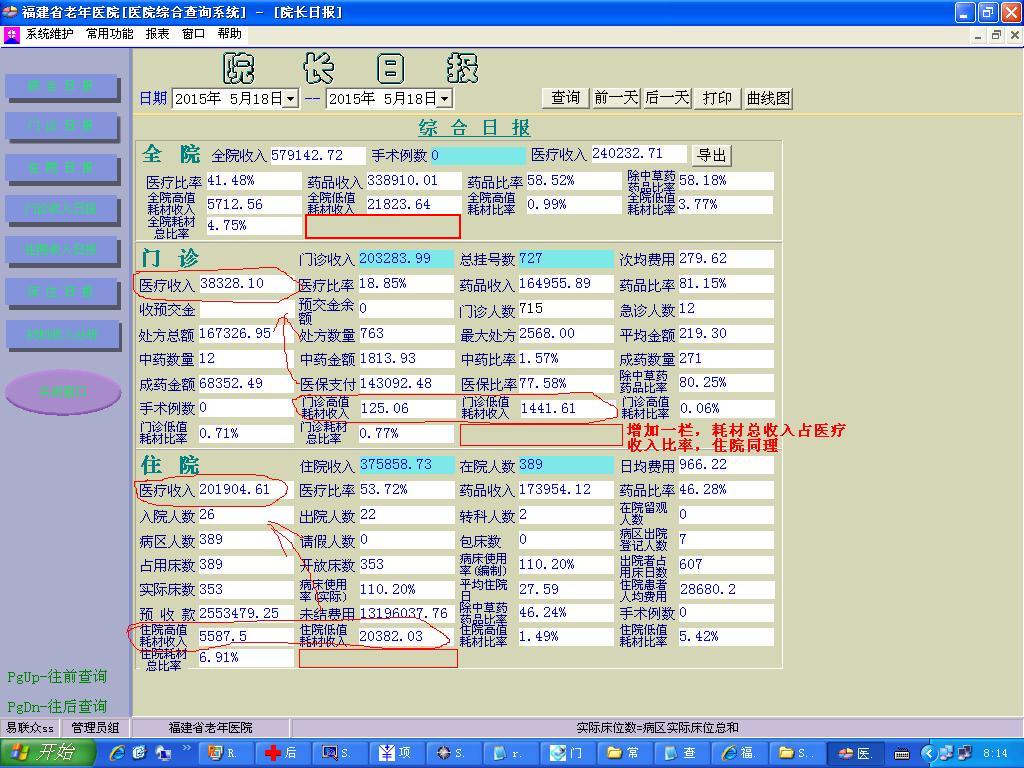Click the 门诊收入 value 203283.99
This screenshot has height=768, width=1024.
click(406, 259)
